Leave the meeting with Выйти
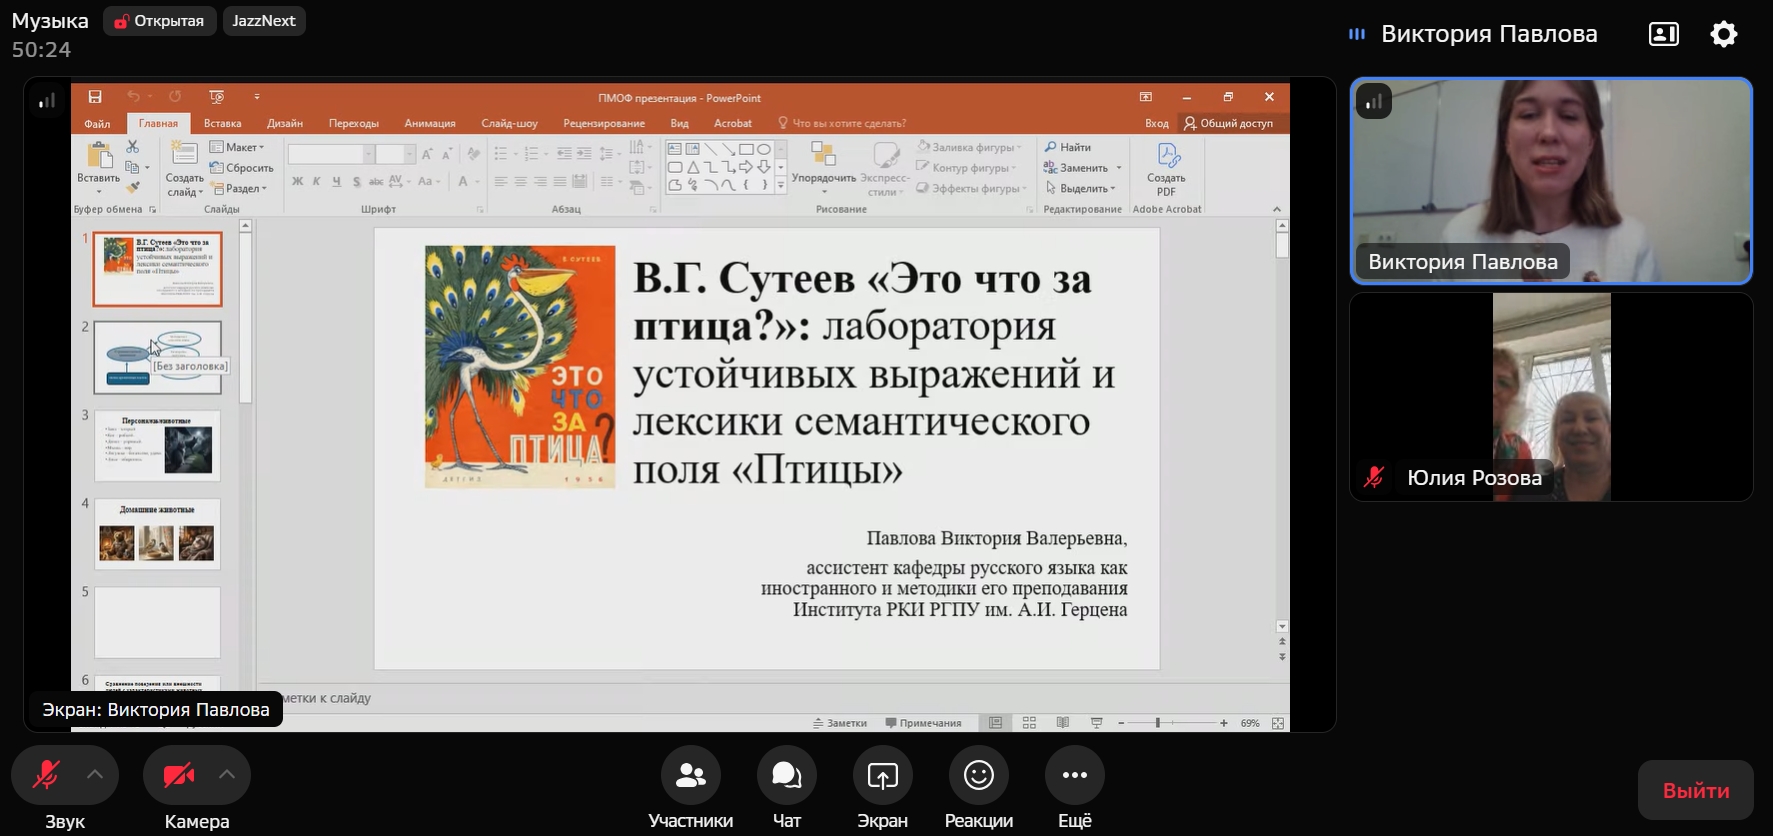Image resolution: width=1773 pixels, height=836 pixels. (x=1695, y=790)
